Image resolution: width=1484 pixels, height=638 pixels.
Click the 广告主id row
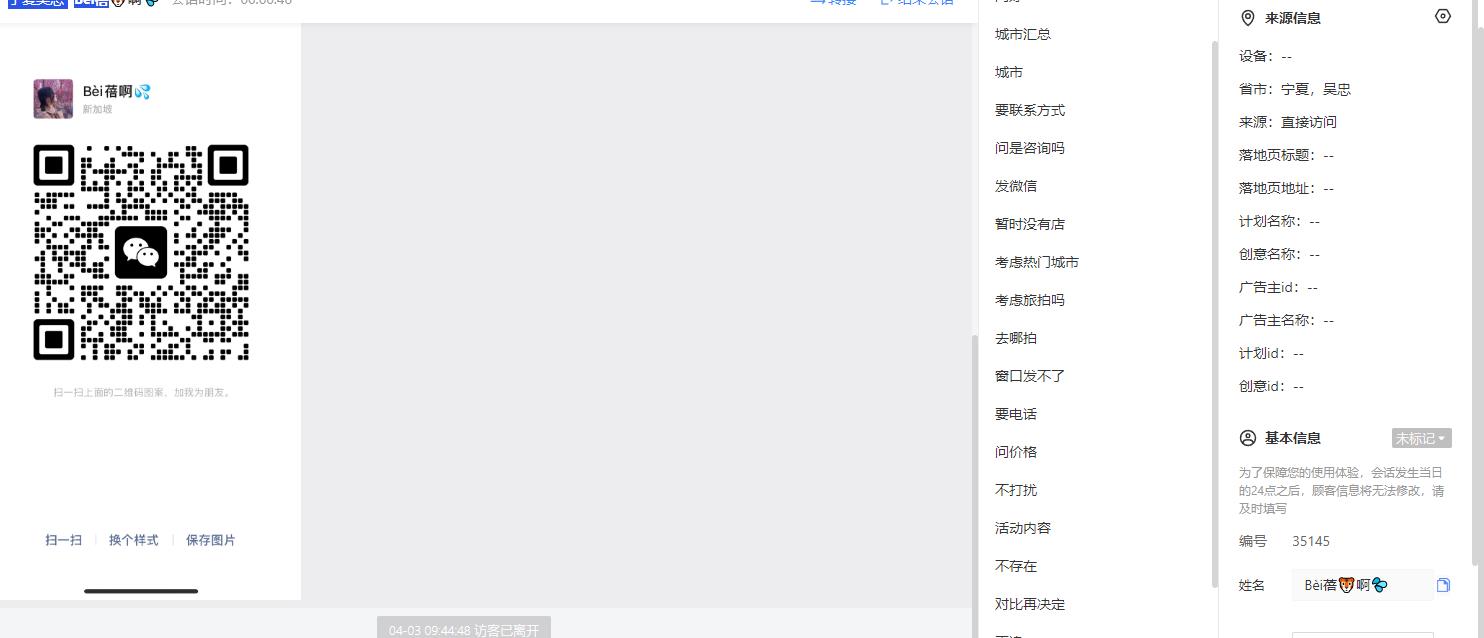point(1278,287)
